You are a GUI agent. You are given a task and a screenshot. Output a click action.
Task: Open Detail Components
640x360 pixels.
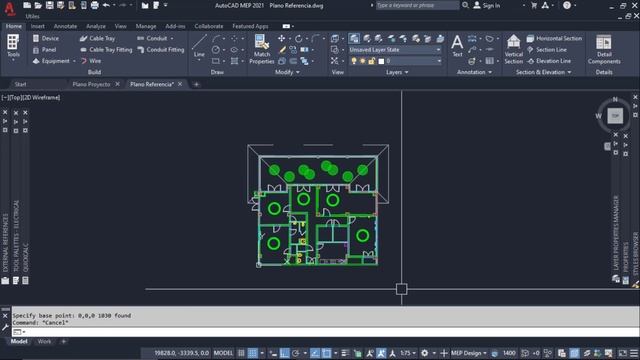click(x=604, y=49)
